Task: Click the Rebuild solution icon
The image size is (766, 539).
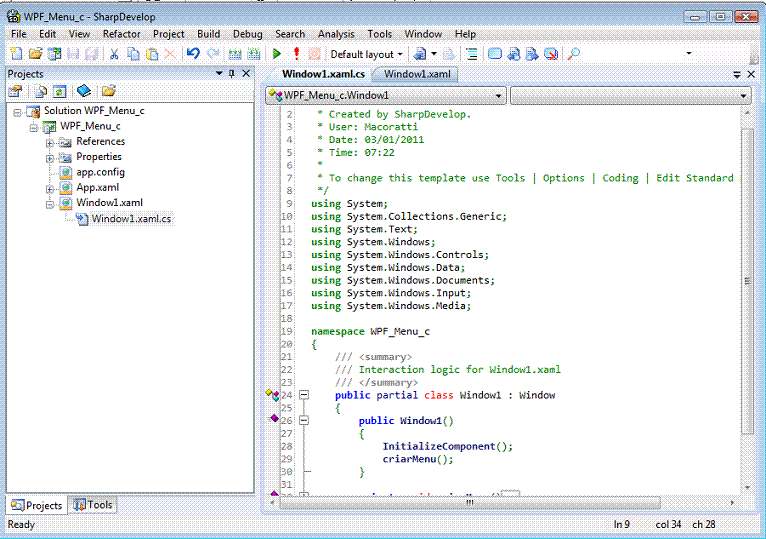Action: pyautogui.click(x=254, y=54)
